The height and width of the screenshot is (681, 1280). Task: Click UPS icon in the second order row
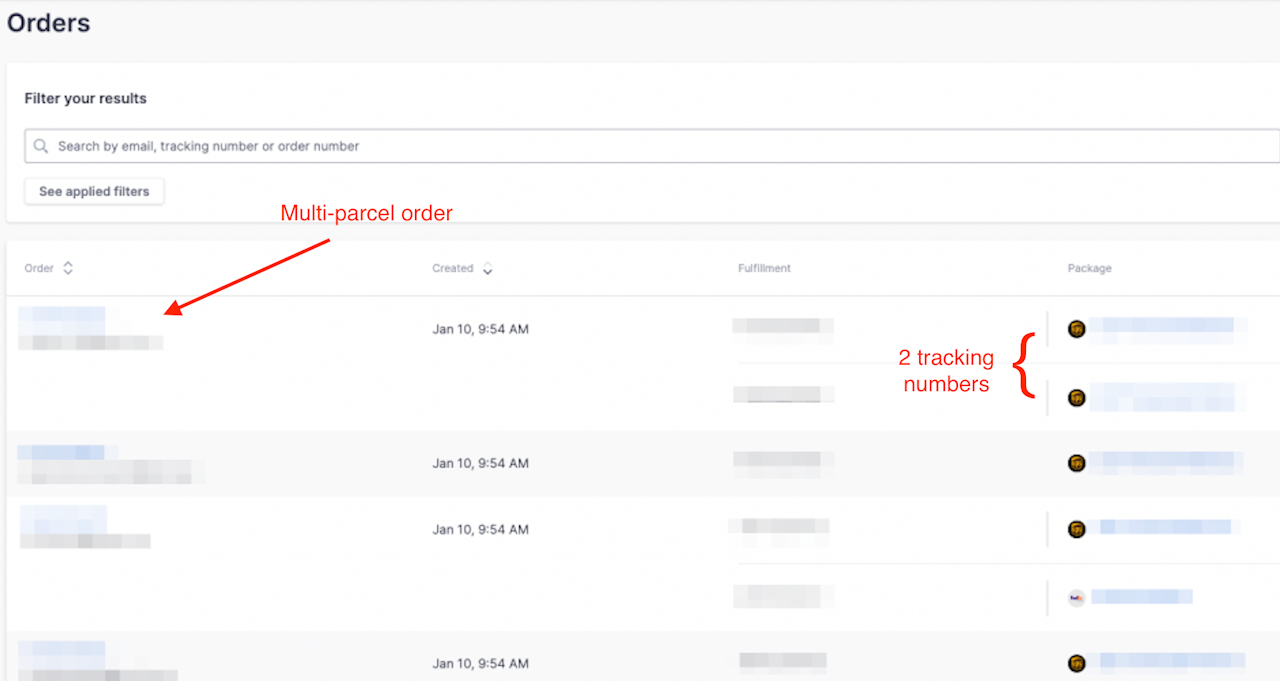(x=1076, y=463)
